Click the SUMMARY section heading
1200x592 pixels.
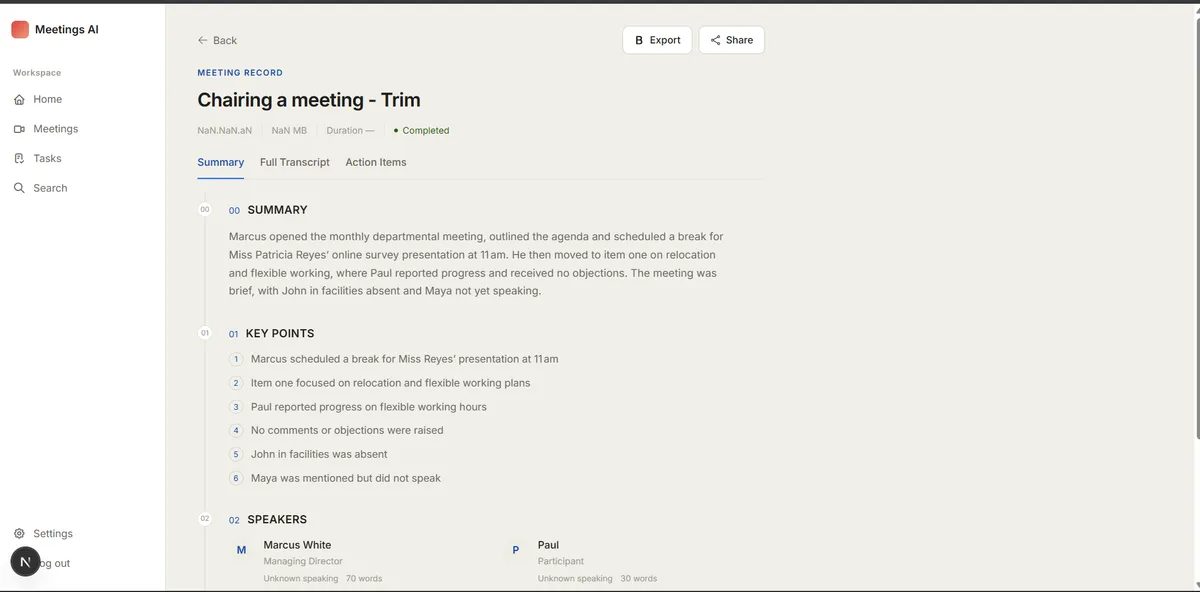tap(277, 210)
